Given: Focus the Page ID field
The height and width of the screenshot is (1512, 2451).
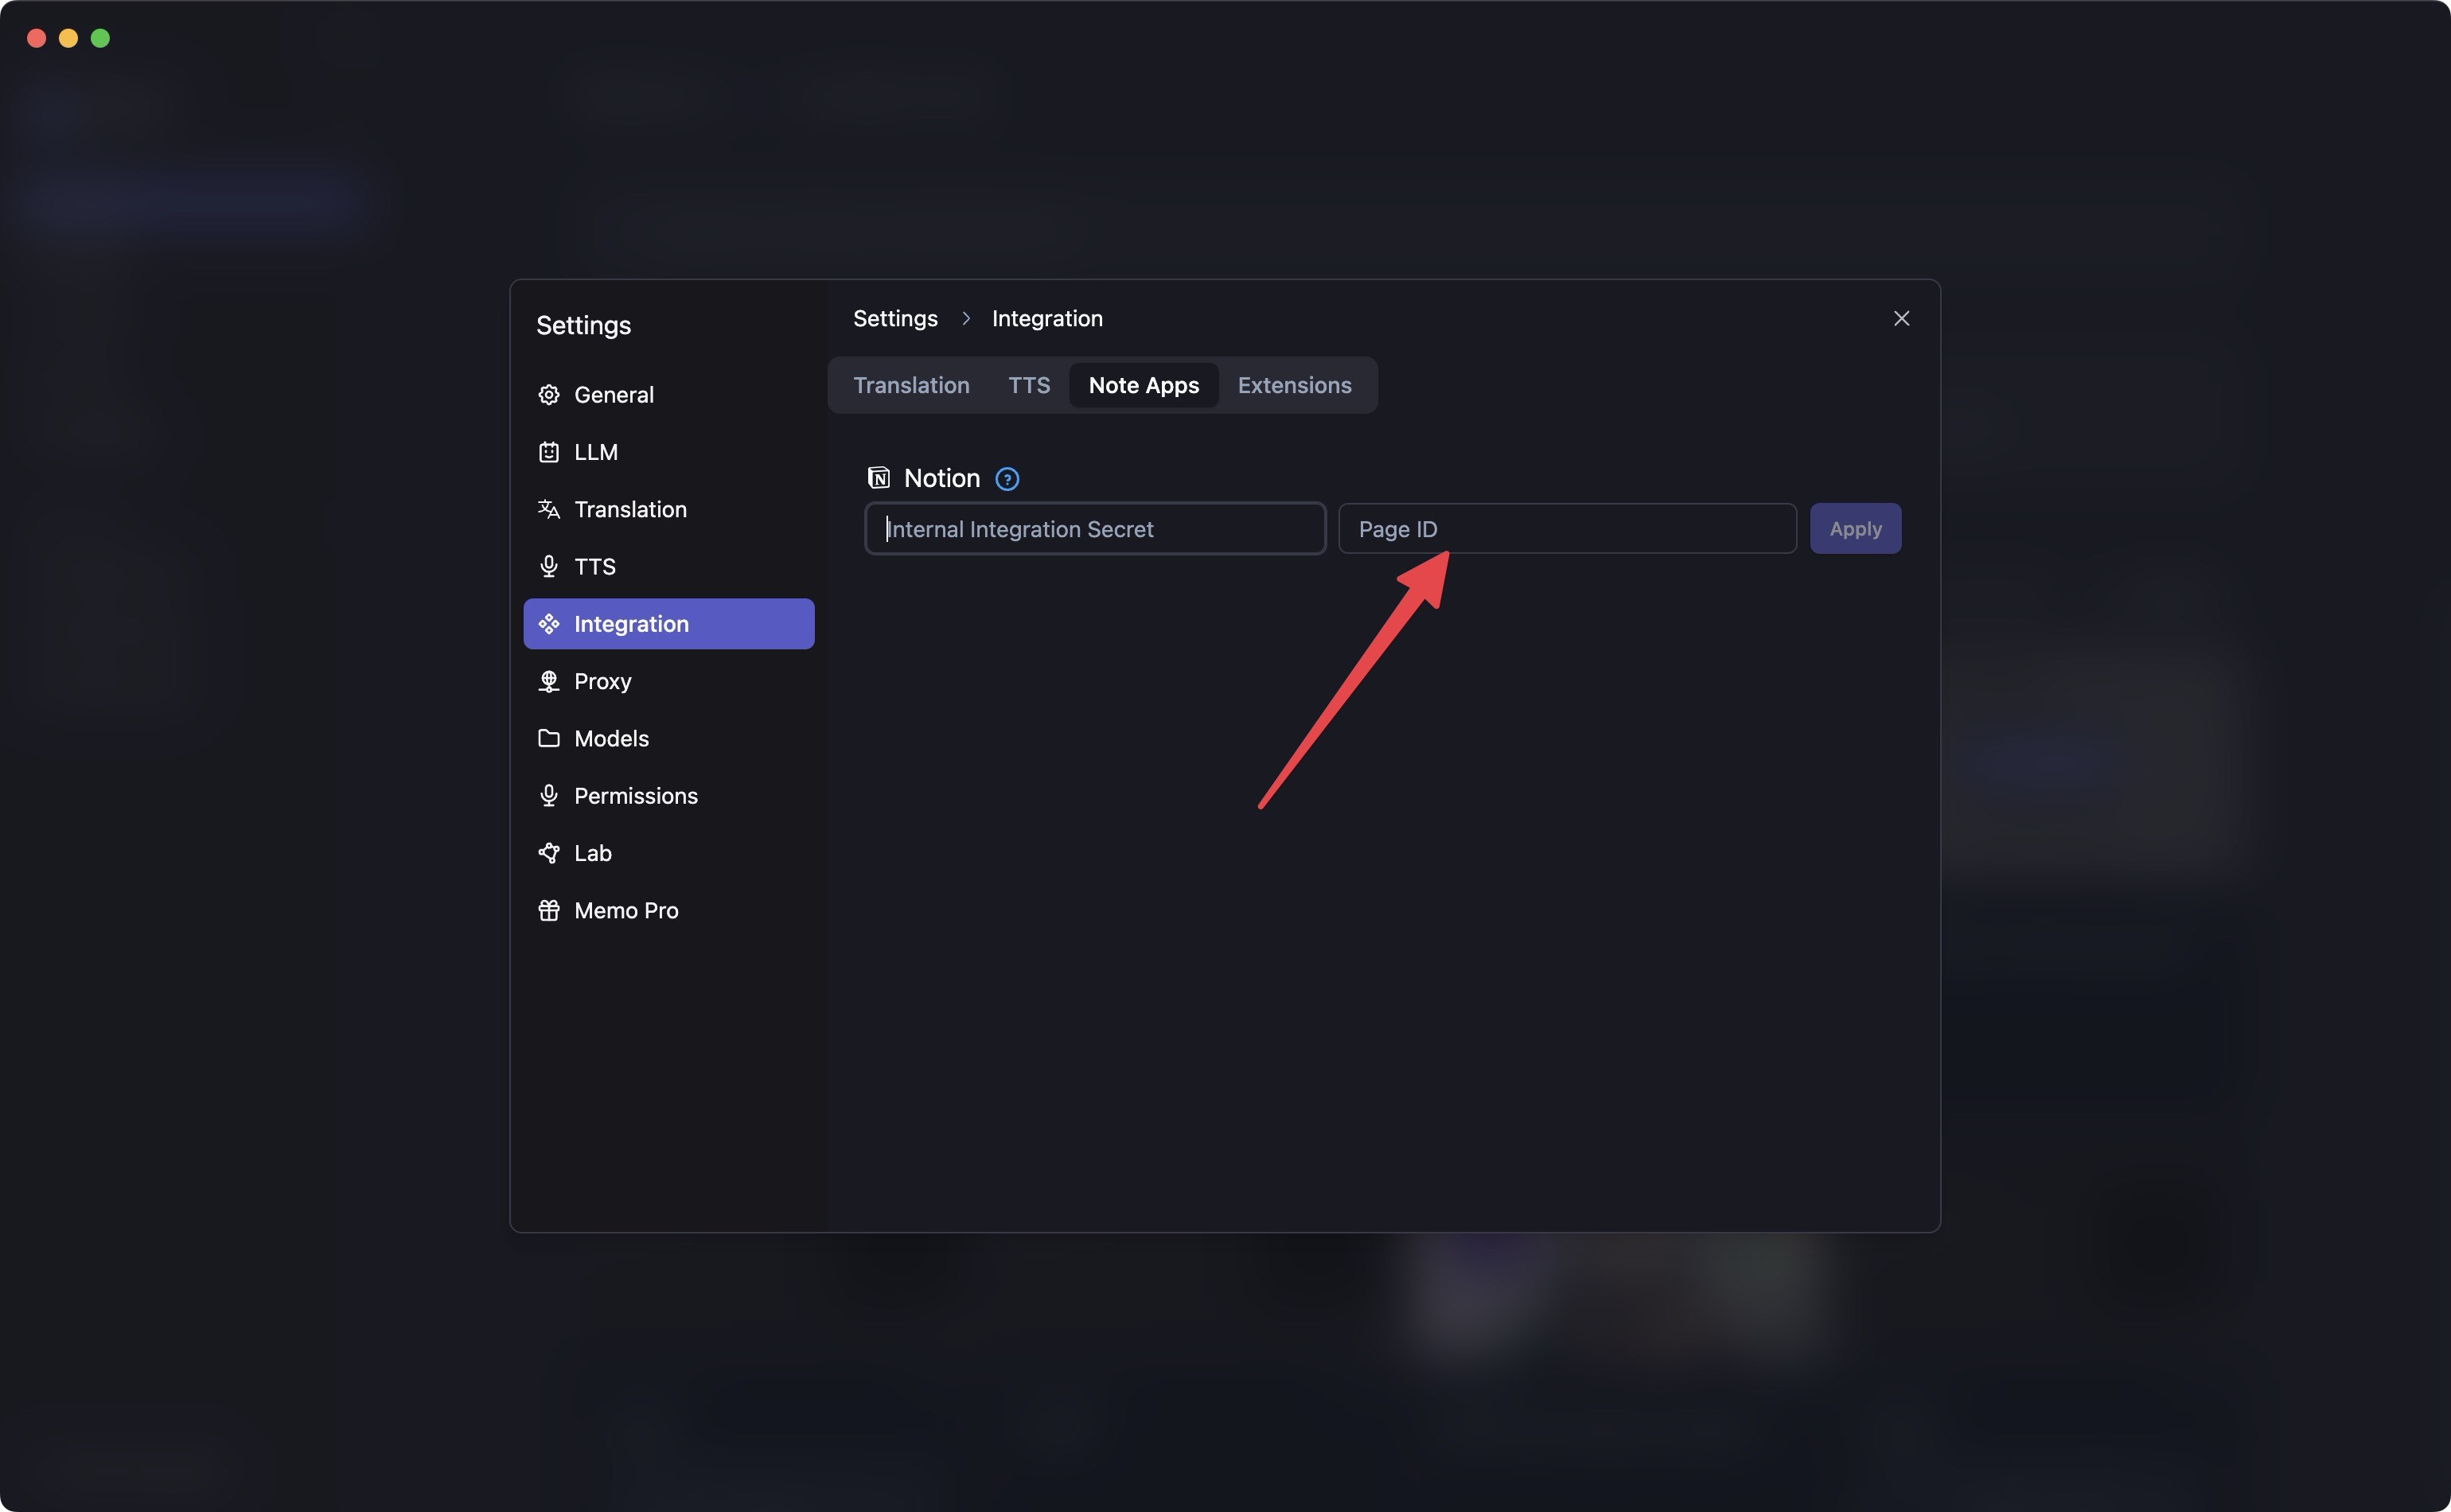Looking at the screenshot, I should [1567, 528].
